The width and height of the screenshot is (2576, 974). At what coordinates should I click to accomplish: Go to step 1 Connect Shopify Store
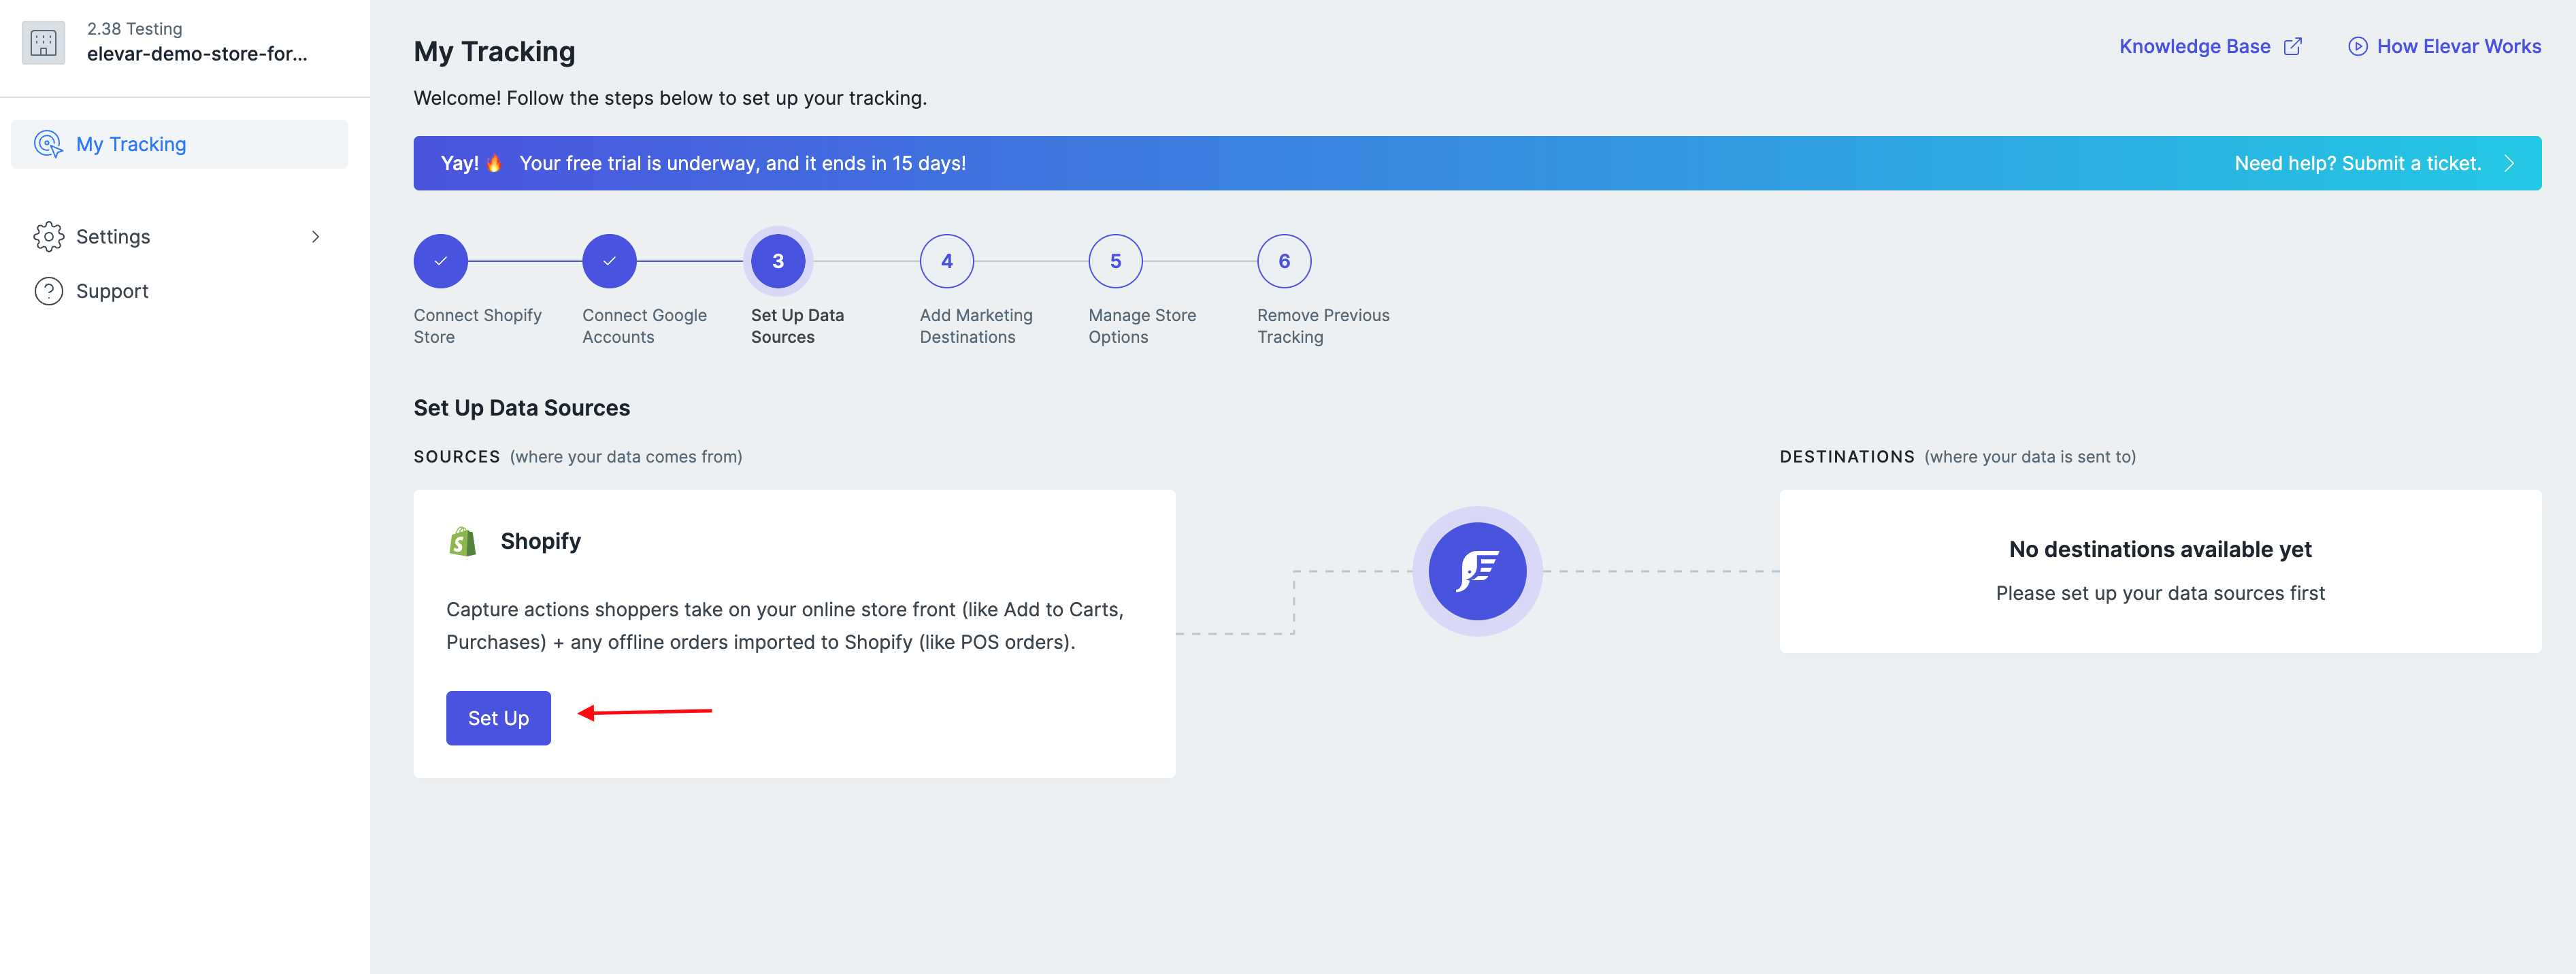coord(441,261)
